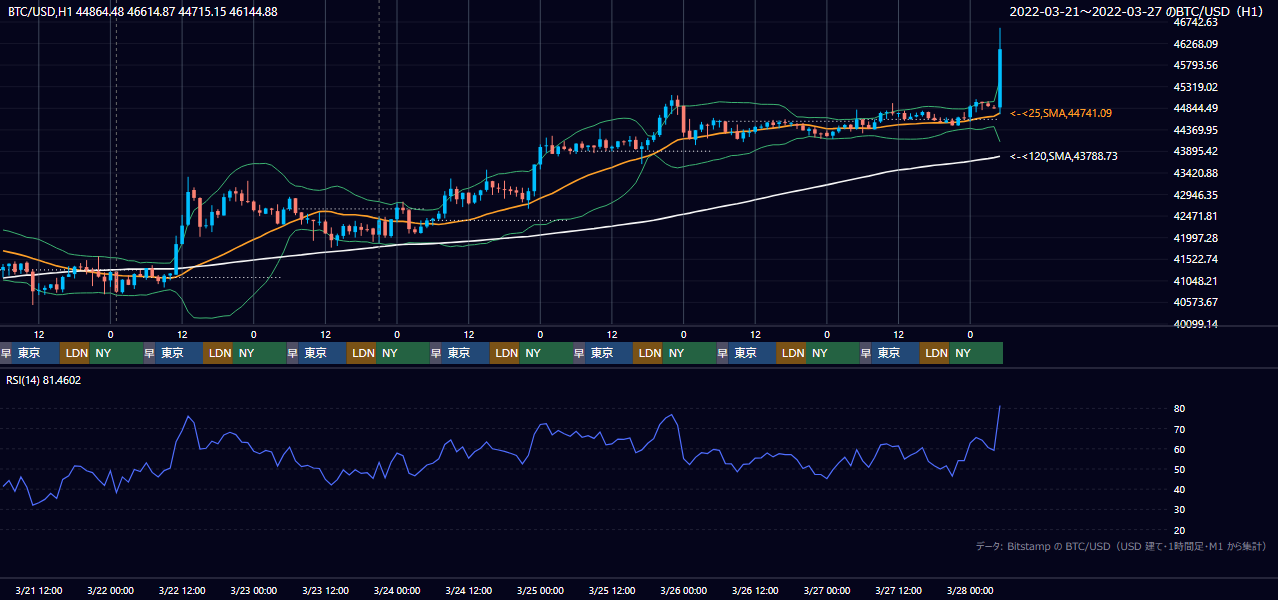This screenshot has height=600, width=1278.
Task: Click price axis label 45793.56
Action: [x=1195, y=65]
